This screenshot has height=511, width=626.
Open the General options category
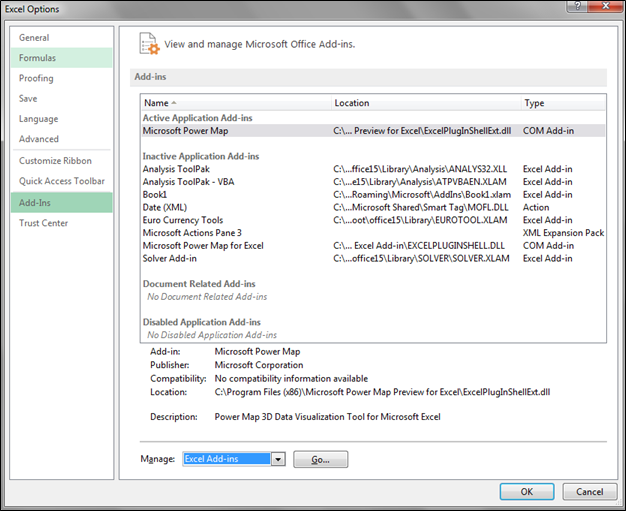pos(61,38)
